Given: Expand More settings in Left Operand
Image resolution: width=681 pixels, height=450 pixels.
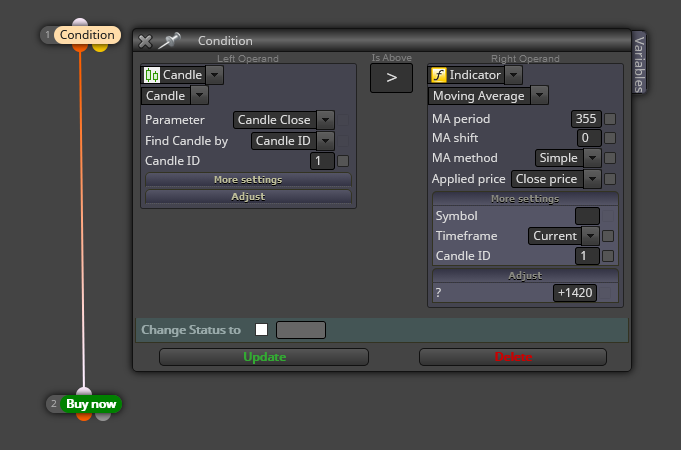Looking at the screenshot, I should (248, 180).
